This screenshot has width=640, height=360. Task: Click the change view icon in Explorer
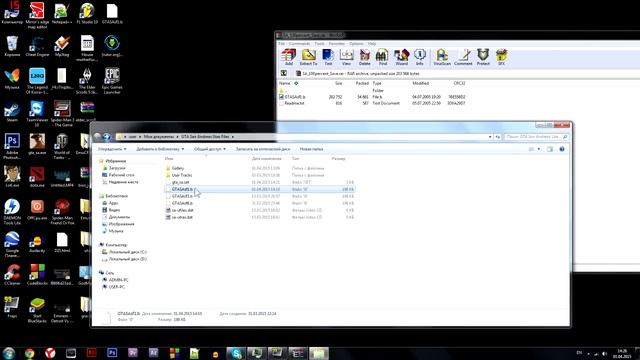click(531, 149)
